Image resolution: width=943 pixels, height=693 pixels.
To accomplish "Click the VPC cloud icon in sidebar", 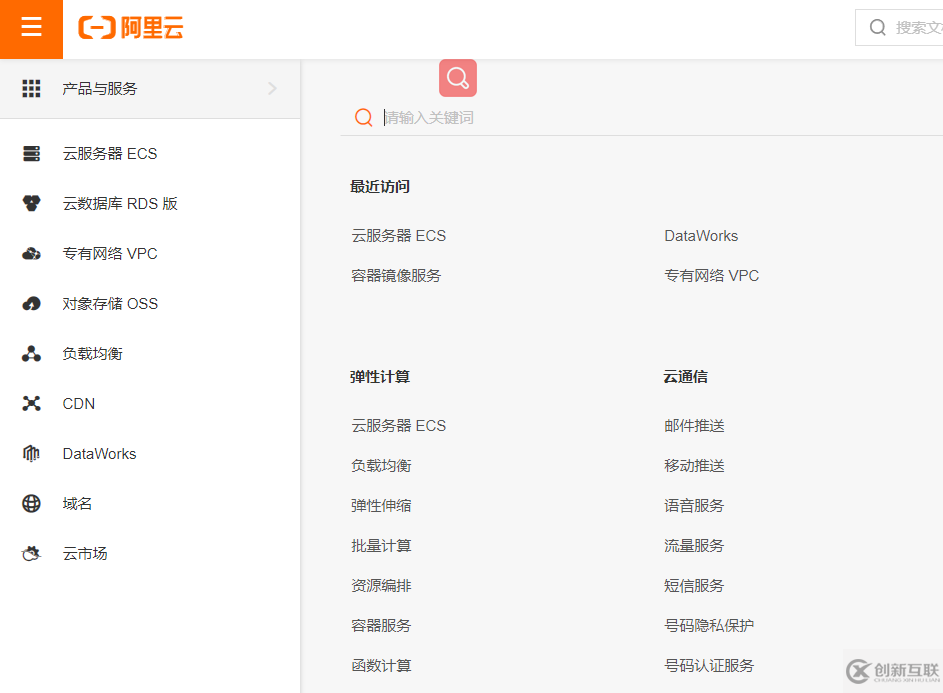I will pyautogui.click(x=31, y=253).
